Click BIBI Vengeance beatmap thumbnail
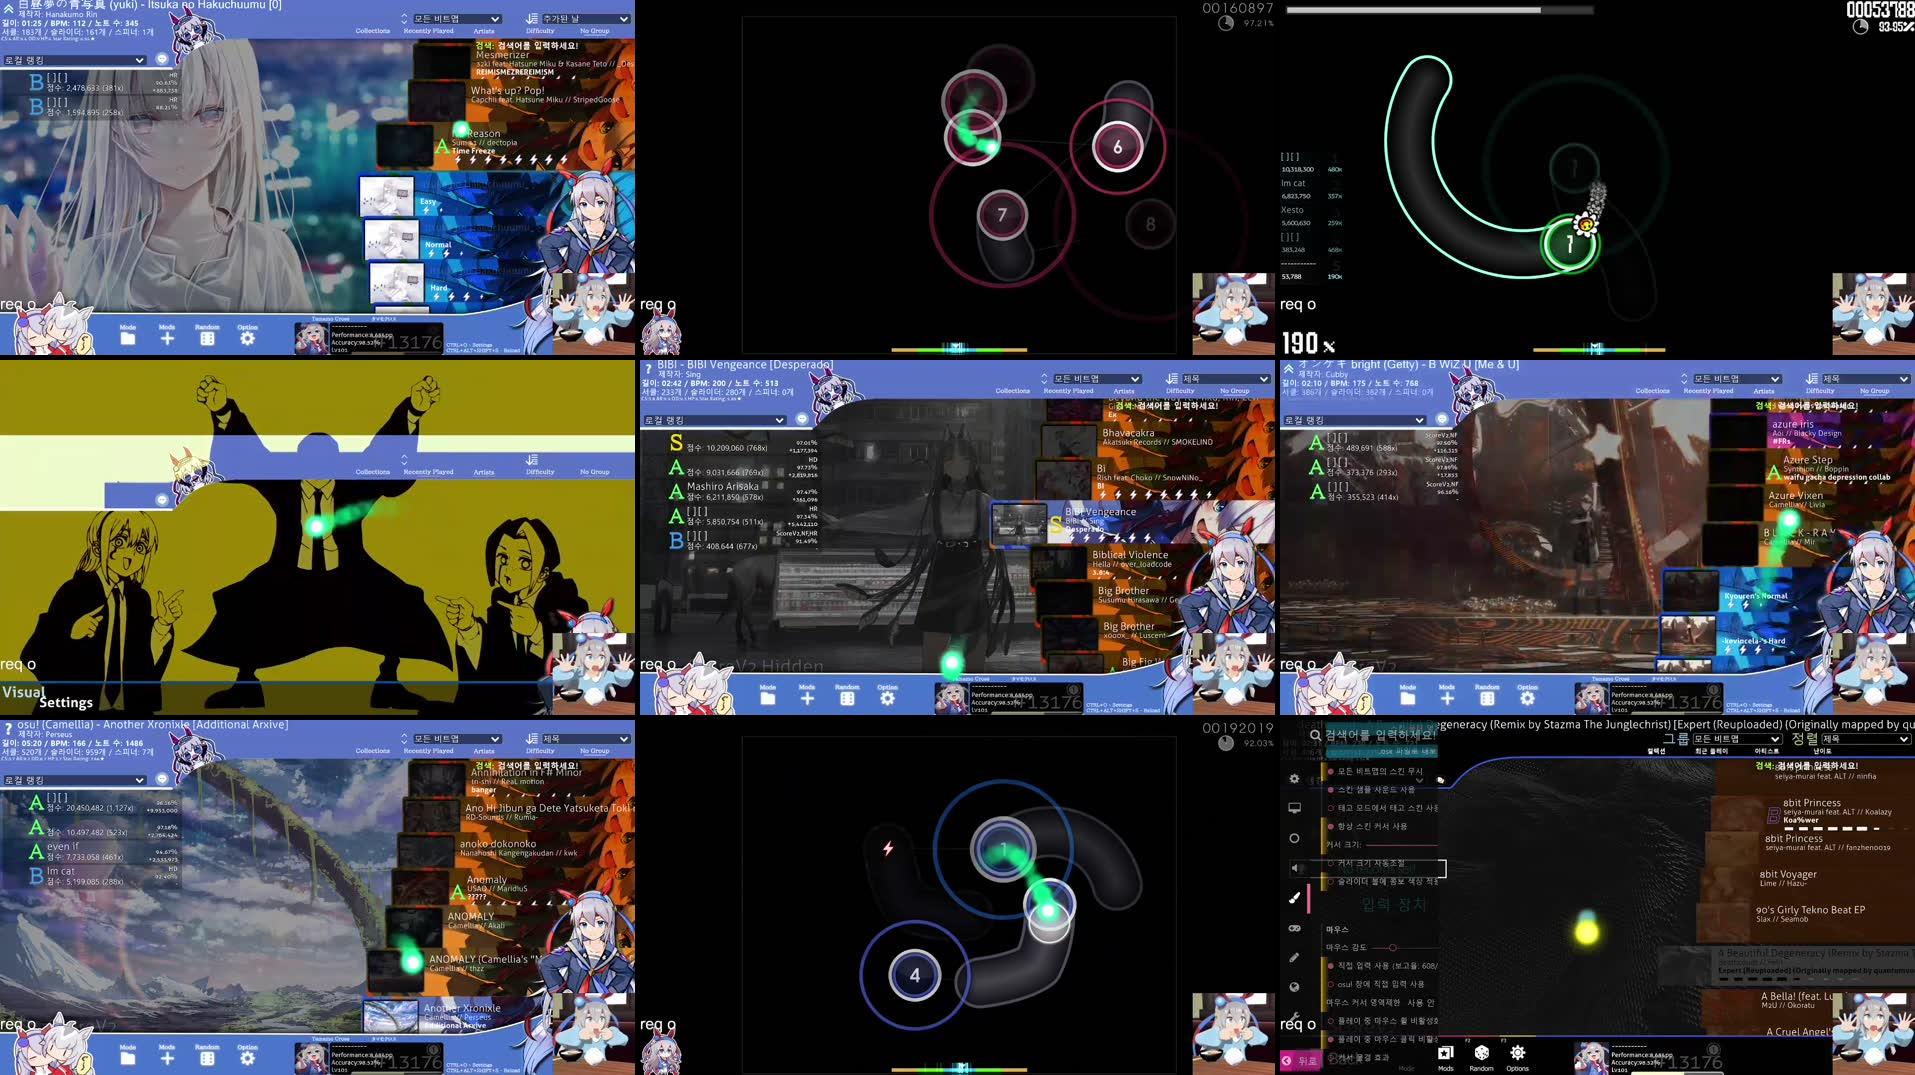The height and width of the screenshot is (1075, 1915). click(1019, 523)
